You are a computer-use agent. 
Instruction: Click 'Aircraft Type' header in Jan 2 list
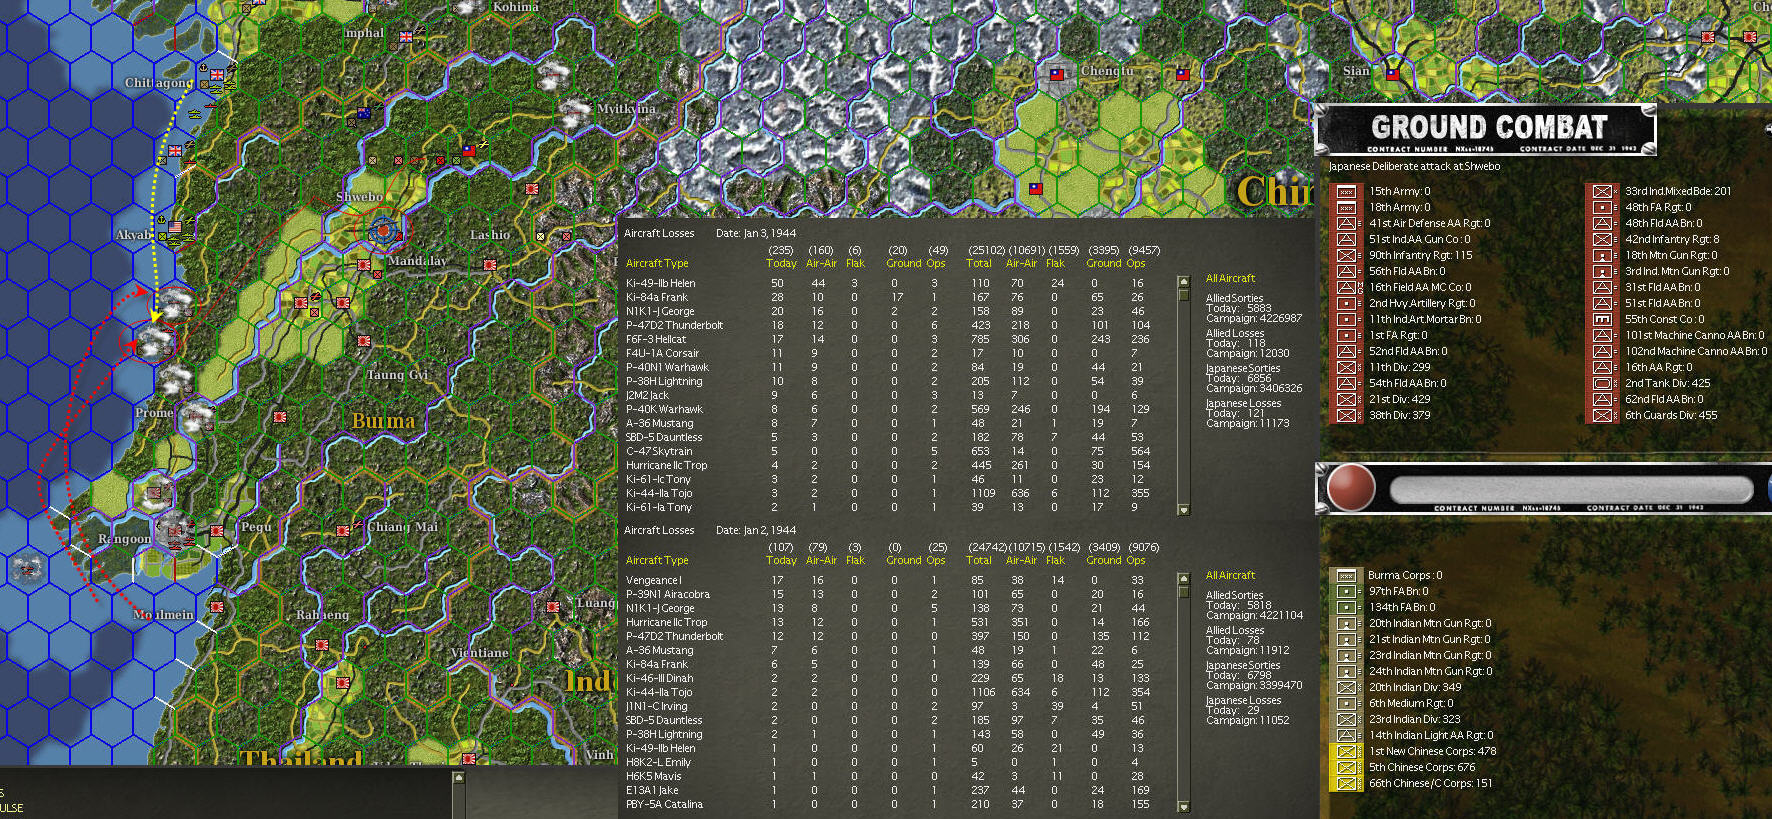coord(657,560)
